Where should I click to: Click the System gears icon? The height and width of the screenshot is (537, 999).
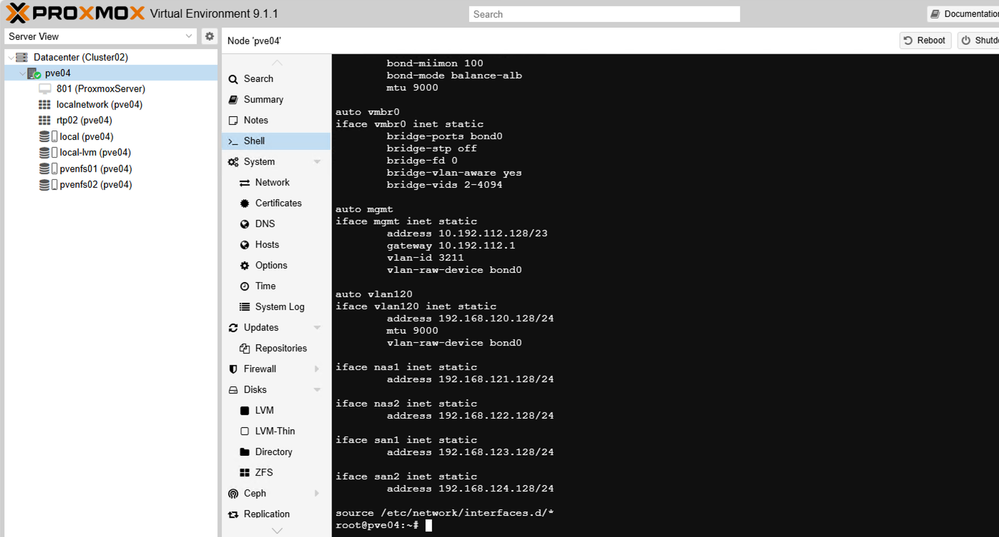point(233,162)
